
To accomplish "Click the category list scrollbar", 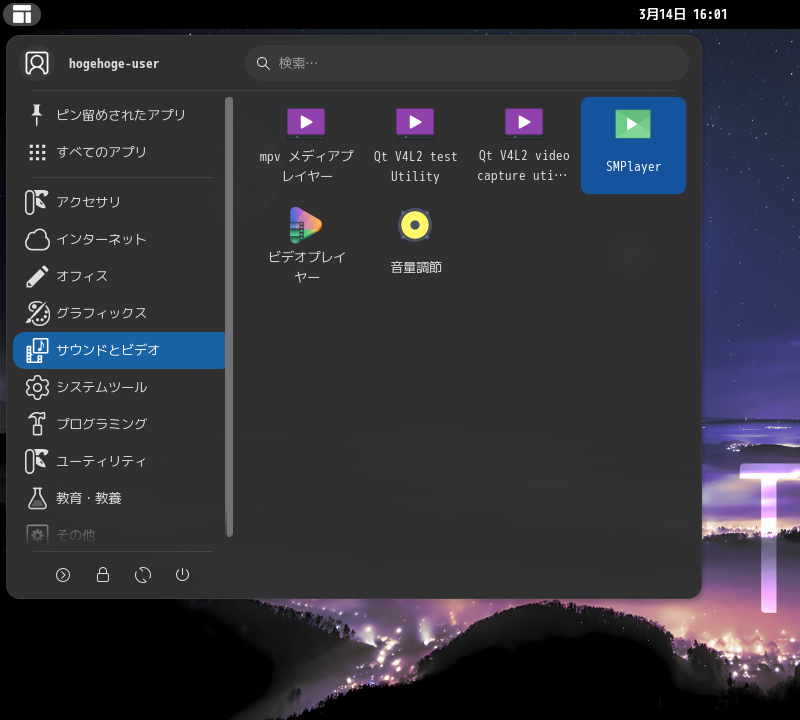I will coord(230,317).
